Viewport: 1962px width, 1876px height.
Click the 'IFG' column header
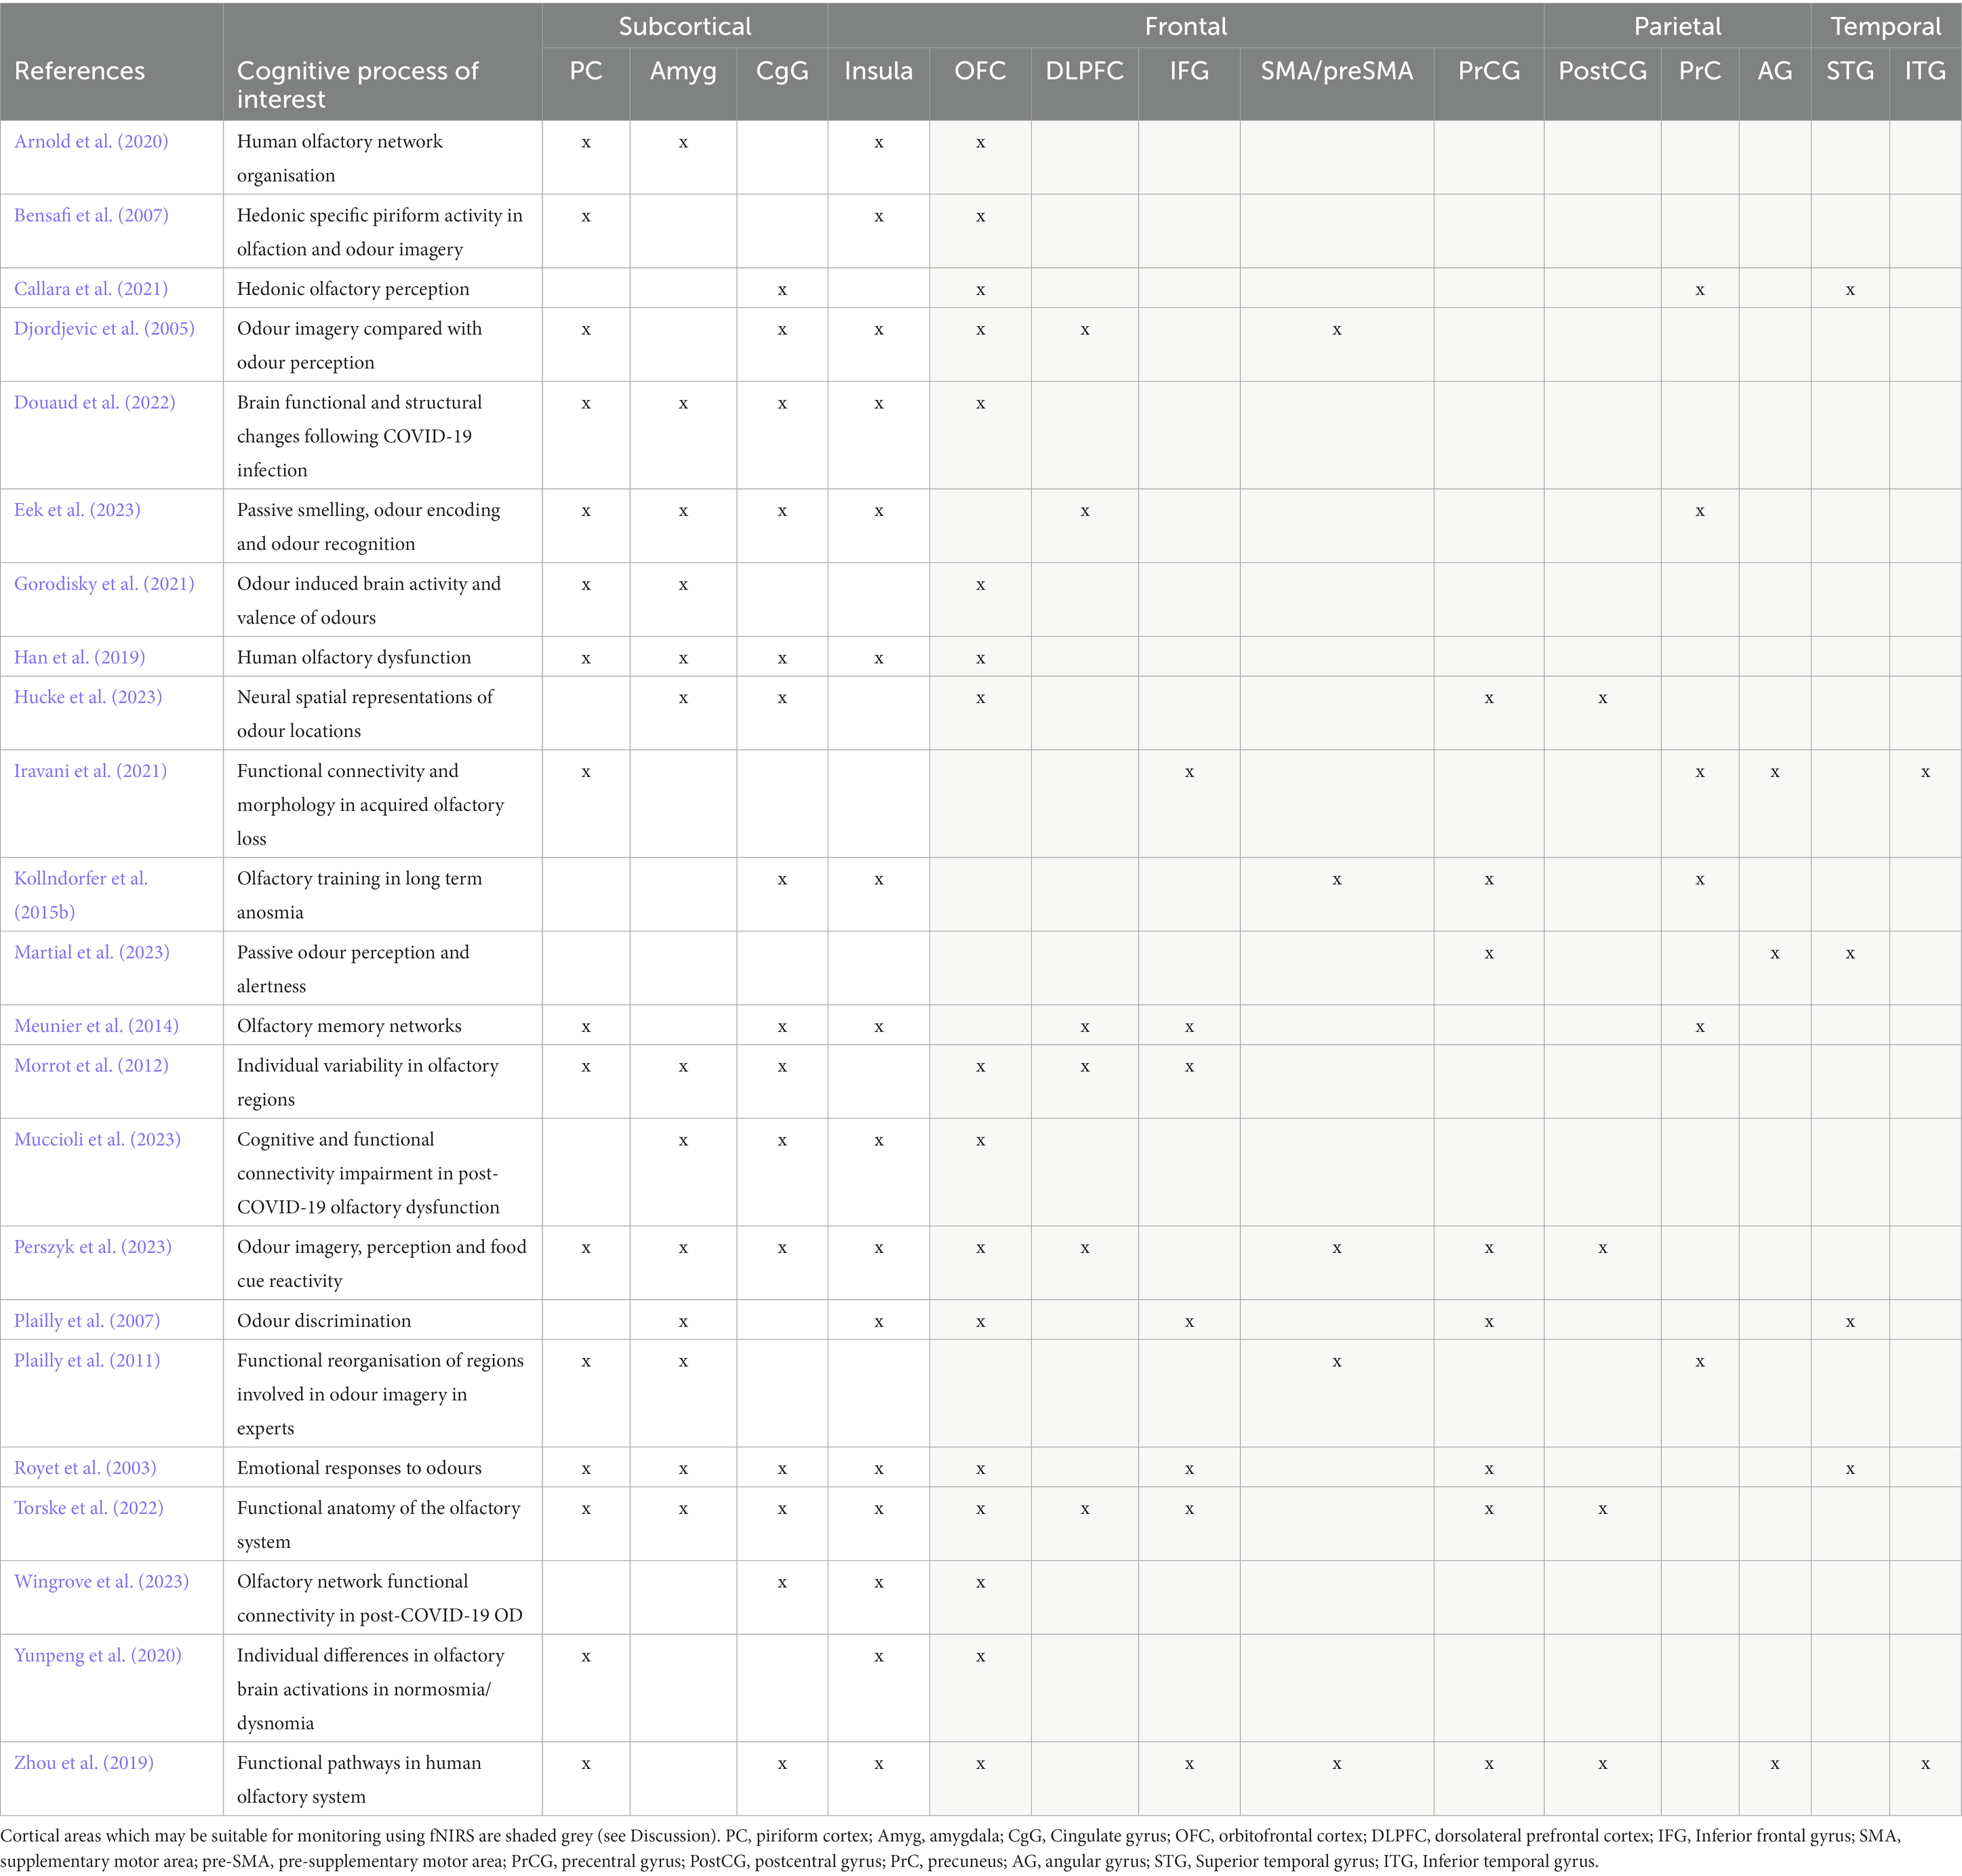click(x=1189, y=71)
